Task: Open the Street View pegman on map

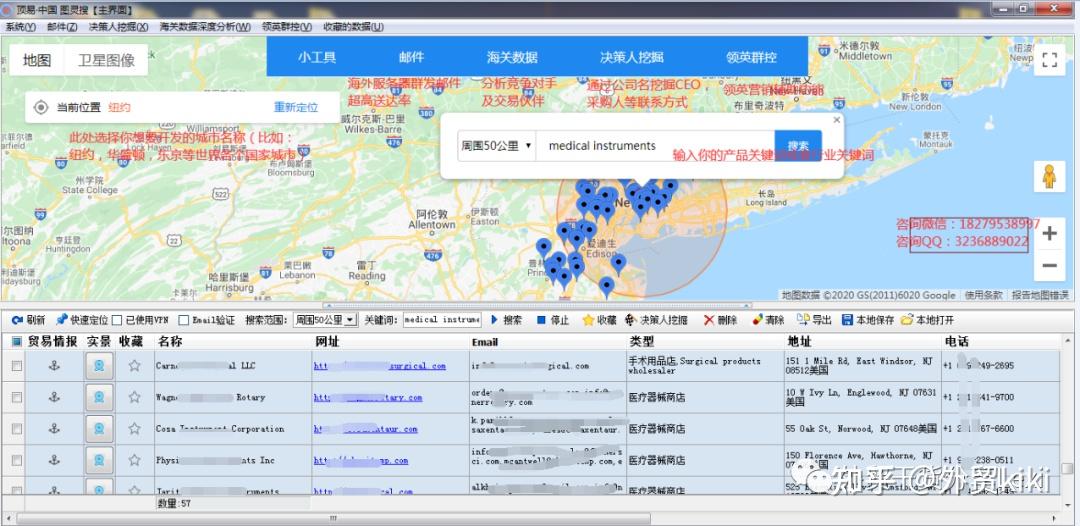Action: point(1049,177)
